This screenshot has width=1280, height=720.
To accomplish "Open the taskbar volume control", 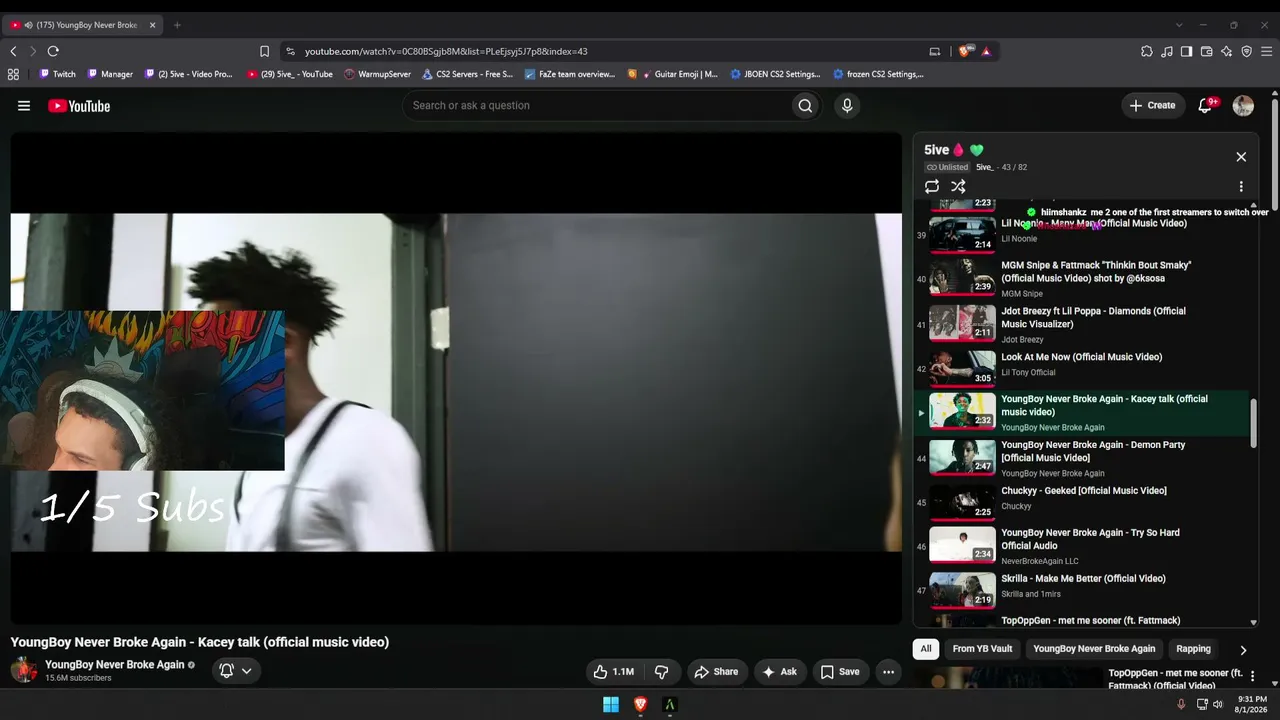I will [x=1217, y=705].
